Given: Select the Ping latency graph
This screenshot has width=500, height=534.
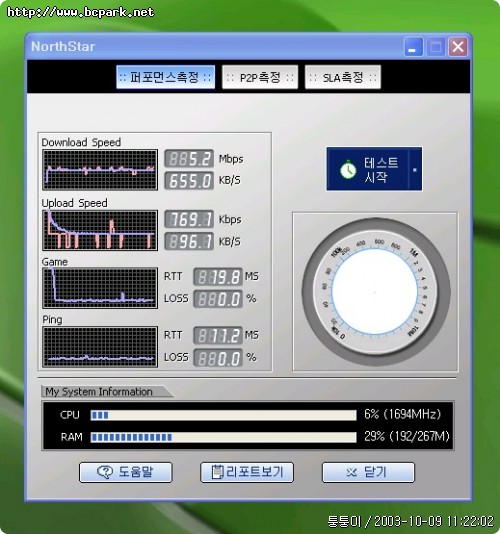Looking at the screenshot, I should pyautogui.click(x=100, y=347).
